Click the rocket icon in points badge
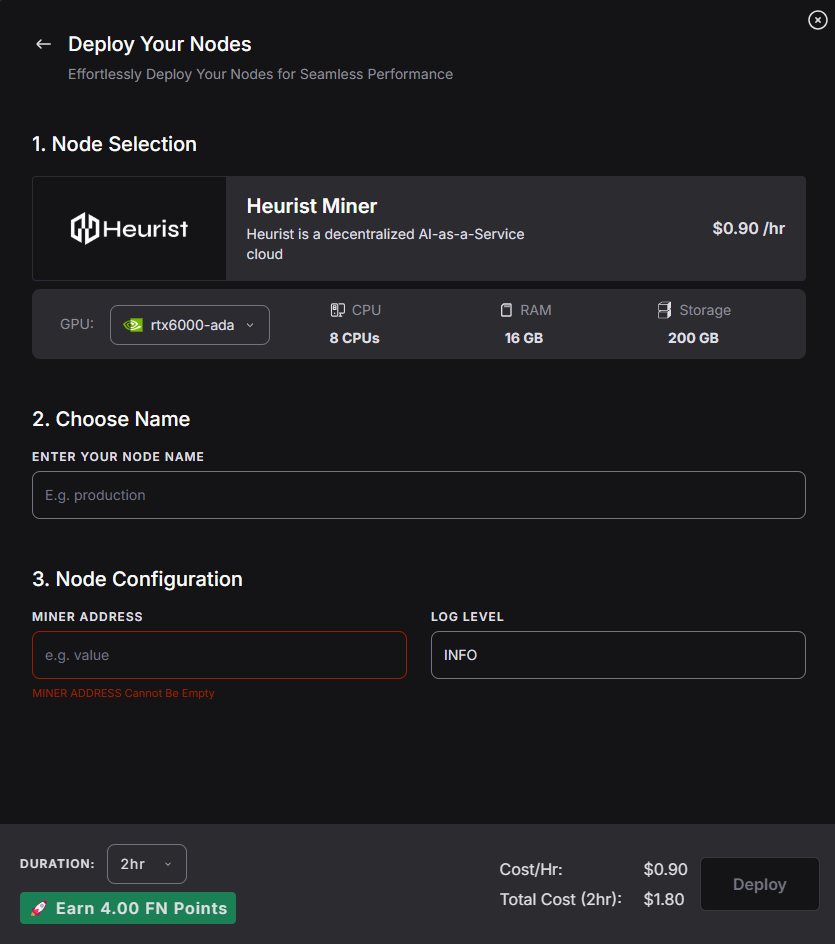The image size is (835, 944). [x=39, y=908]
